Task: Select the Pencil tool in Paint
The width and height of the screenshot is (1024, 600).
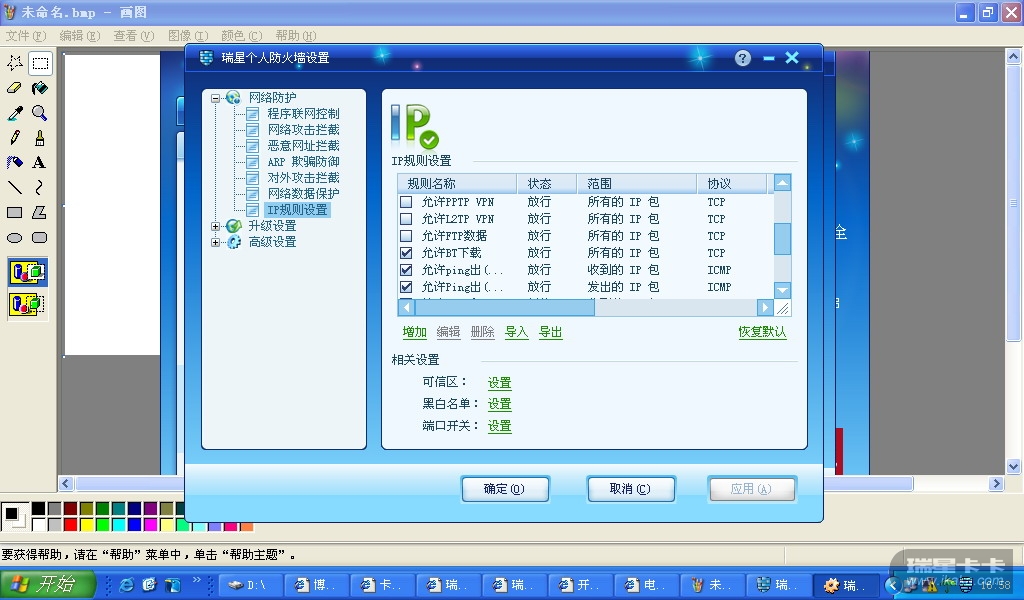Action: pyautogui.click(x=15, y=138)
